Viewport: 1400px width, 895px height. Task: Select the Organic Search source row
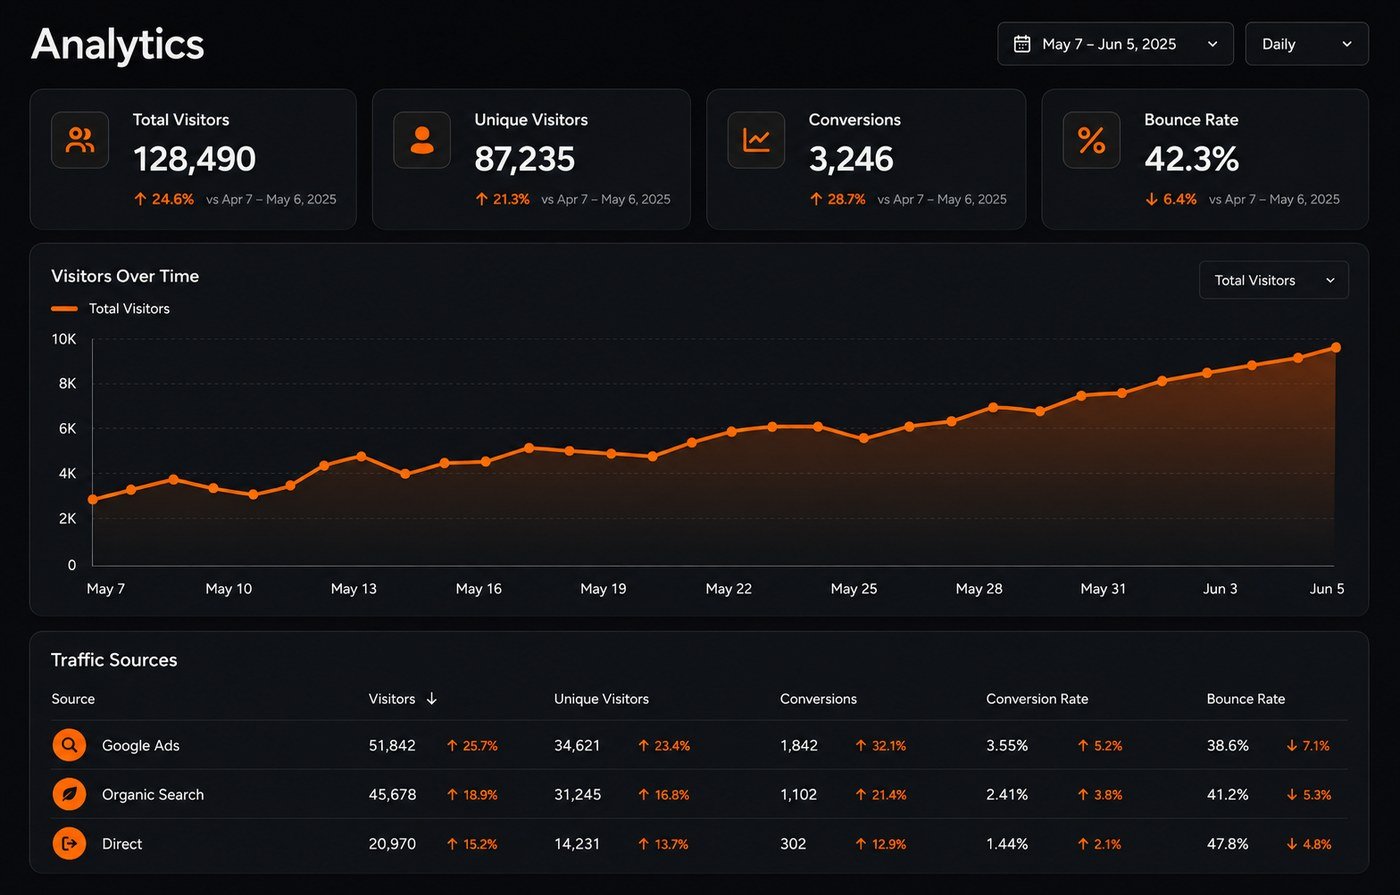[x=699, y=794]
